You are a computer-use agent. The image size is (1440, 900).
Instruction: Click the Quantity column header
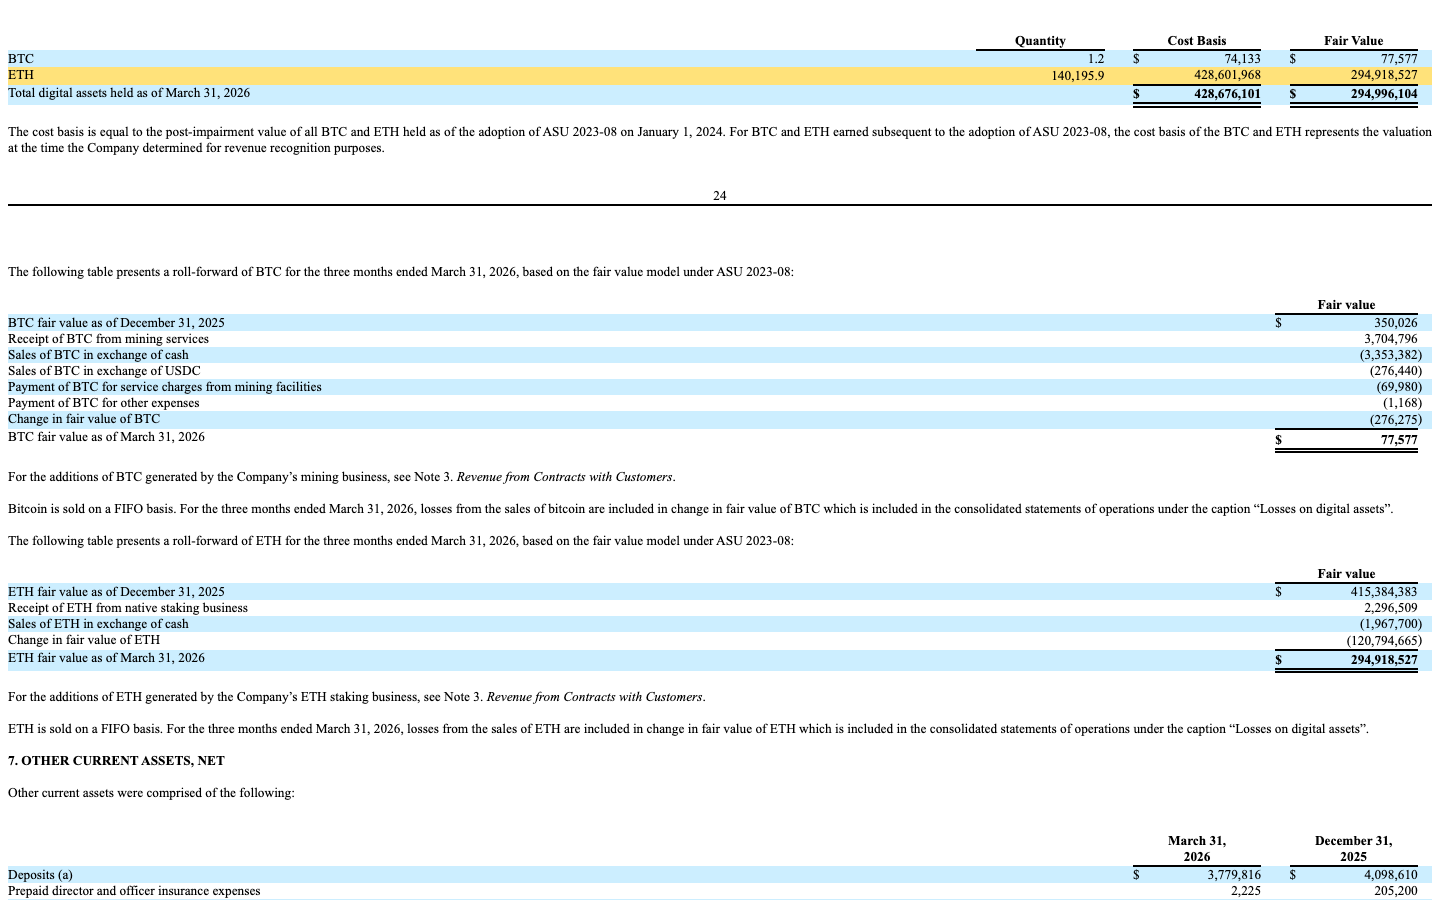point(1040,41)
